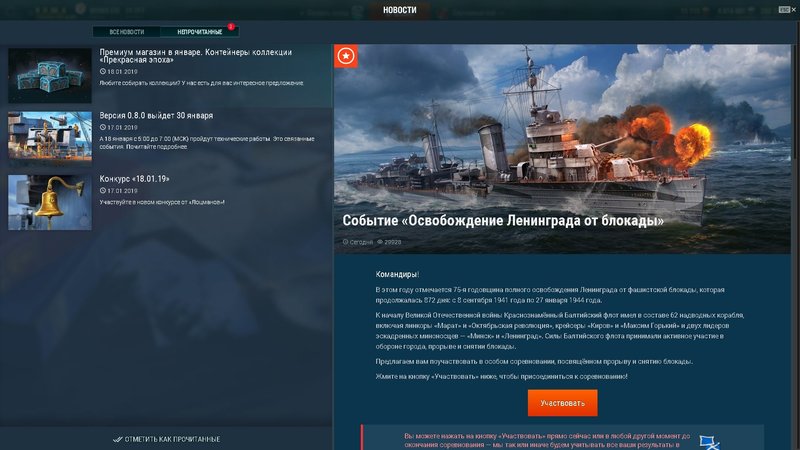Click the 'Новости' header title at the top
This screenshot has height=450, width=800.
point(399,10)
